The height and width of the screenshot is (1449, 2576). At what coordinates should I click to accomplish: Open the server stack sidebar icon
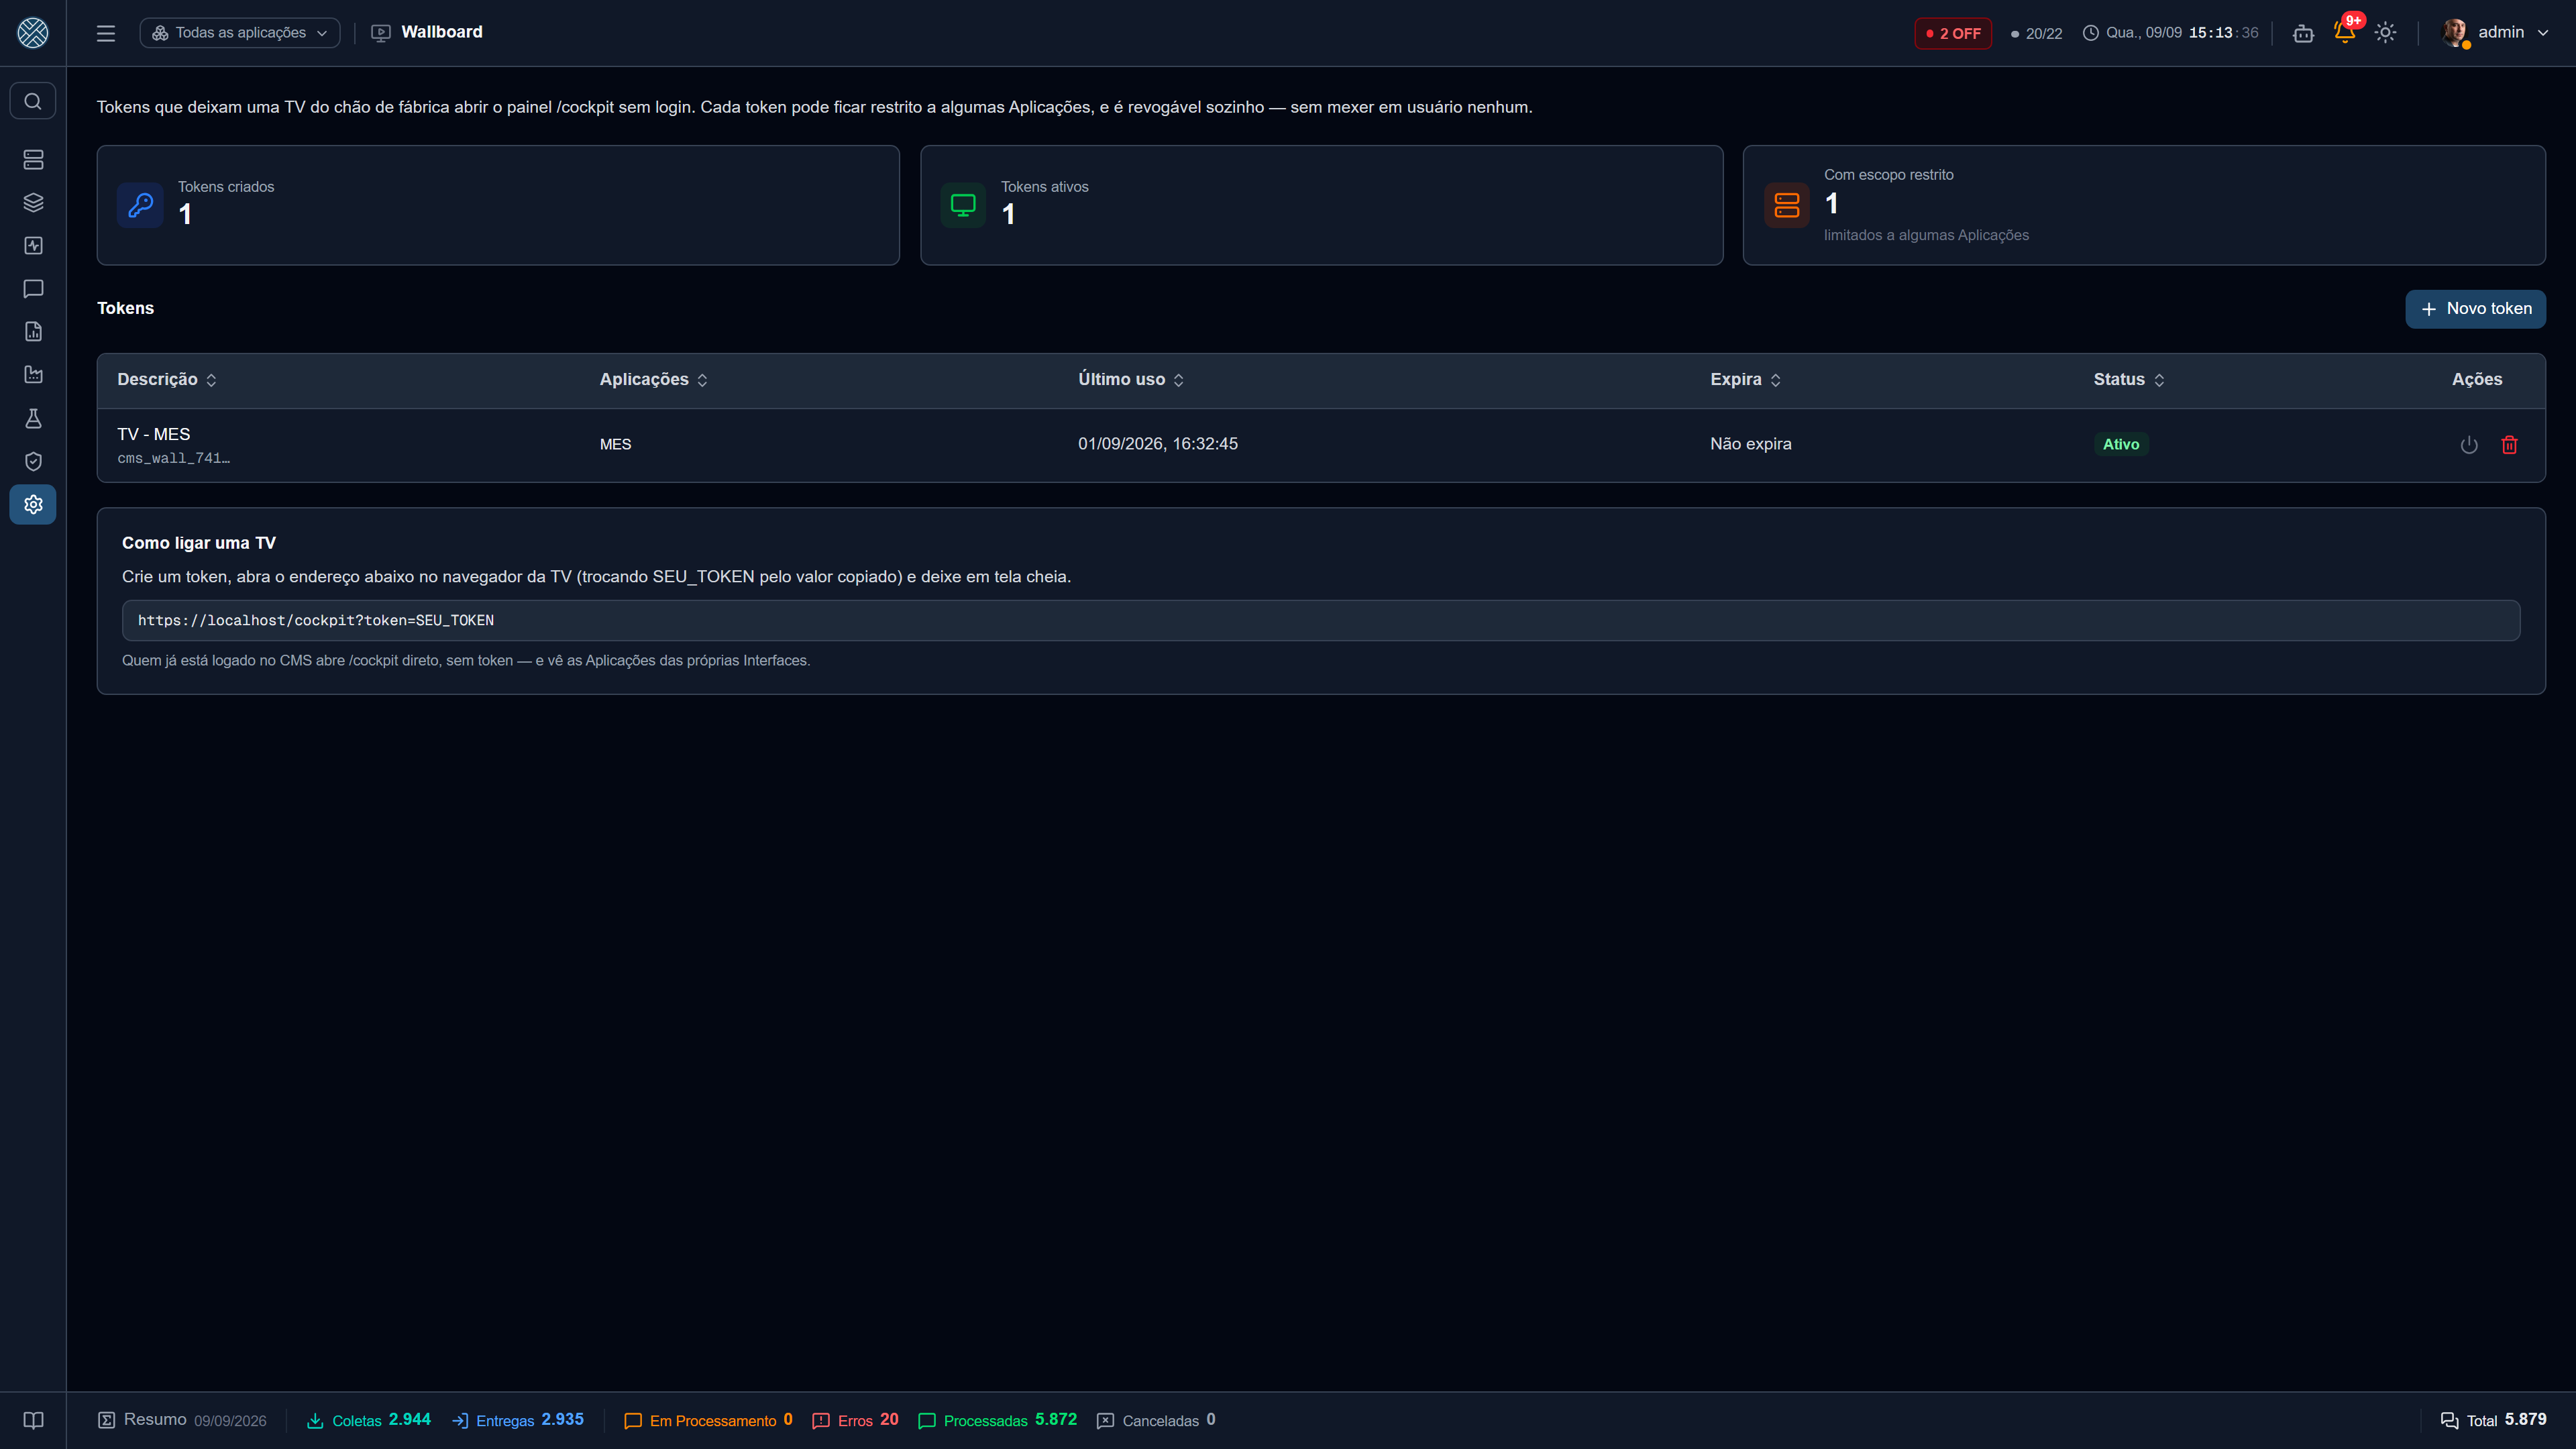33,160
